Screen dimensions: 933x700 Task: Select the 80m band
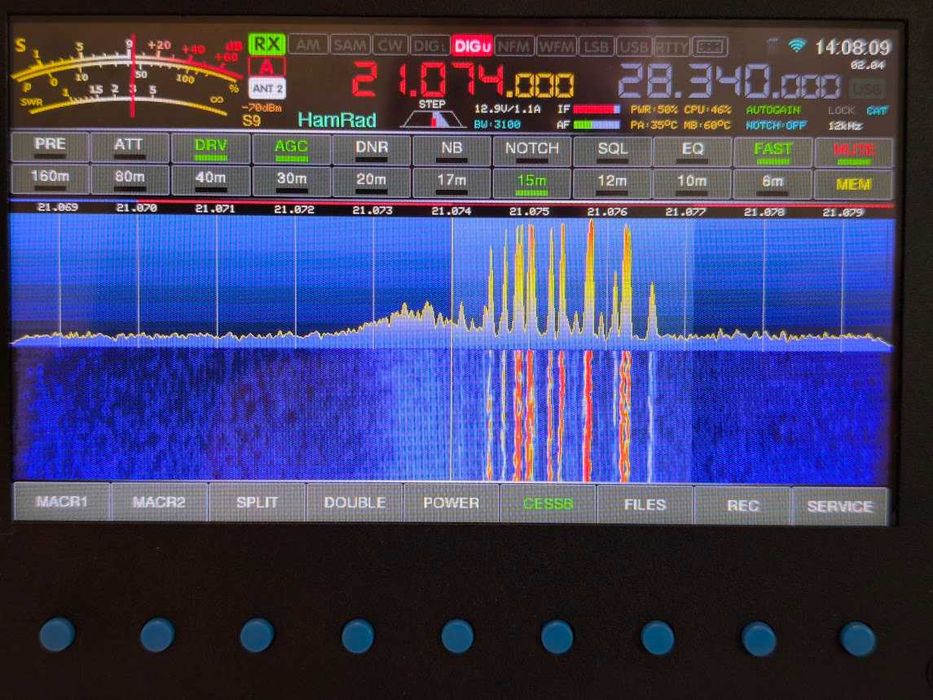[x=130, y=179]
